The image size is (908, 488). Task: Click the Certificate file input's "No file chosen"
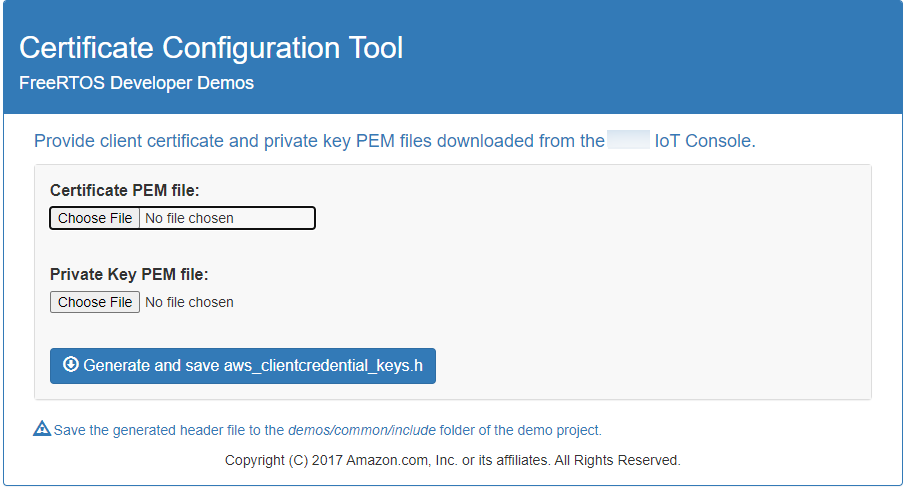pos(190,218)
